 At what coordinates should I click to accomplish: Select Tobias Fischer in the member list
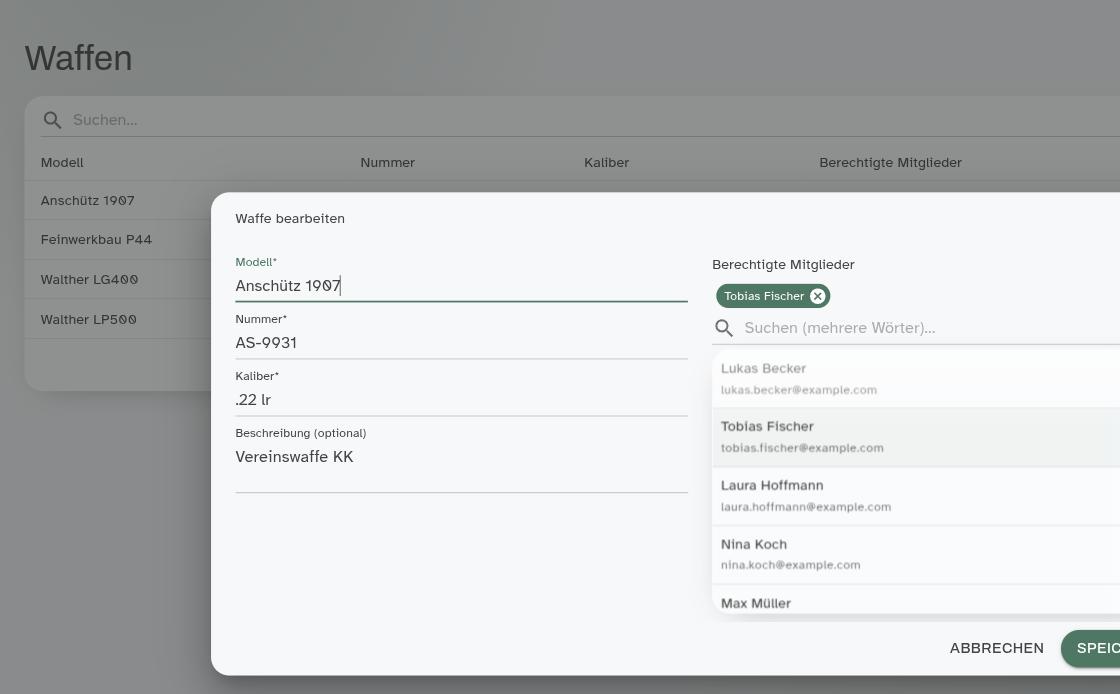[916, 437]
